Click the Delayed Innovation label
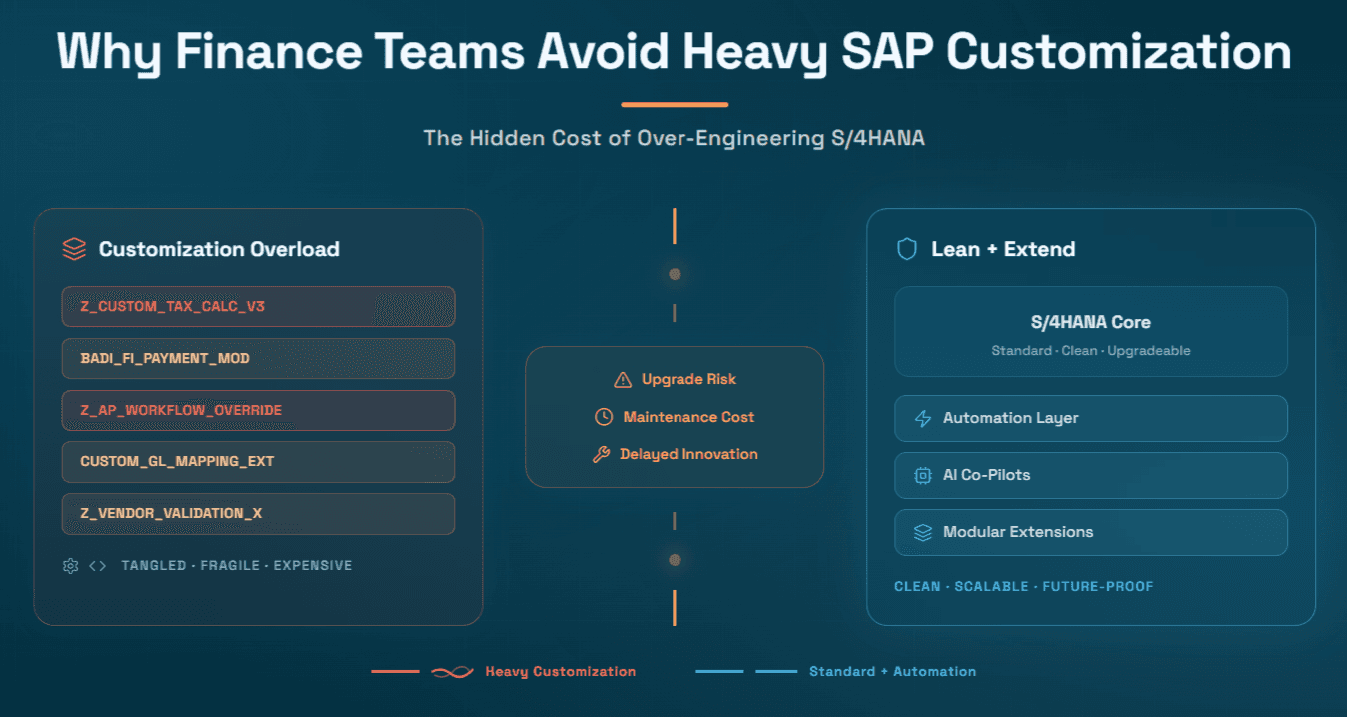1347x717 pixels. point(689,454)
